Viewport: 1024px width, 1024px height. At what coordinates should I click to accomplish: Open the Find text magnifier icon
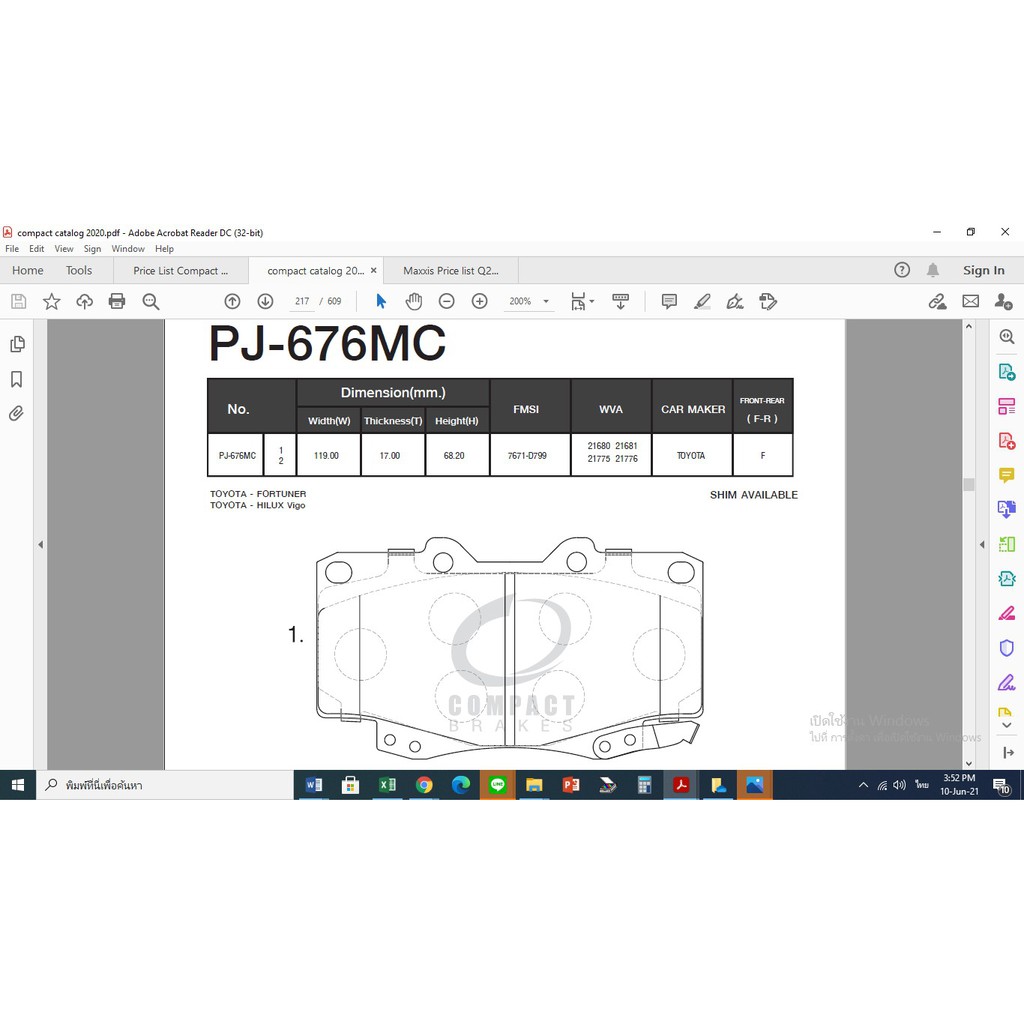click(x=151, y=301)
